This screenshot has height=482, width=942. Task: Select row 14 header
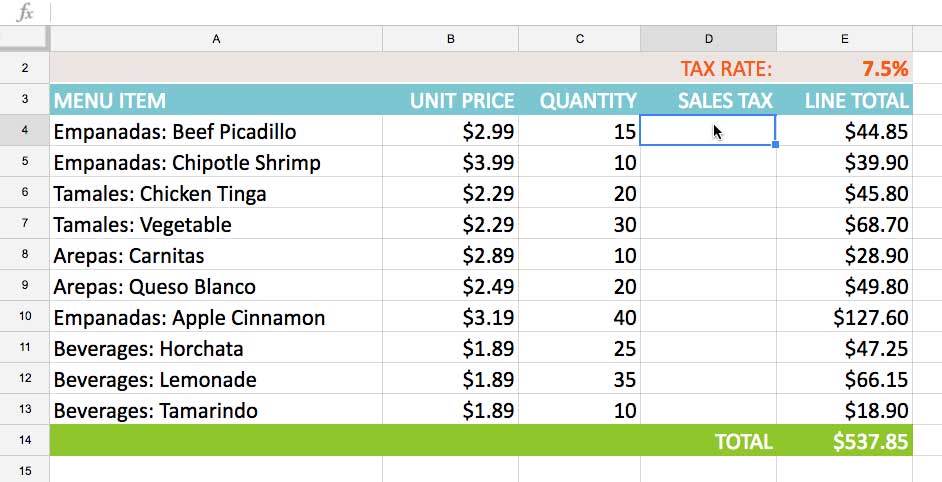pyautogui.click(x=24, y=441)
